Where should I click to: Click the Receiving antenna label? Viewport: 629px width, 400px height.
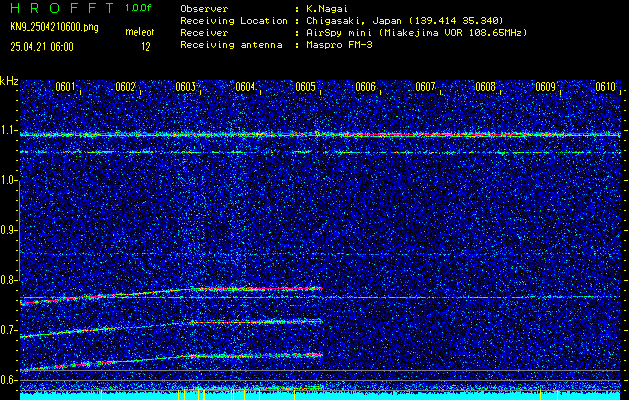click(231, 45)
